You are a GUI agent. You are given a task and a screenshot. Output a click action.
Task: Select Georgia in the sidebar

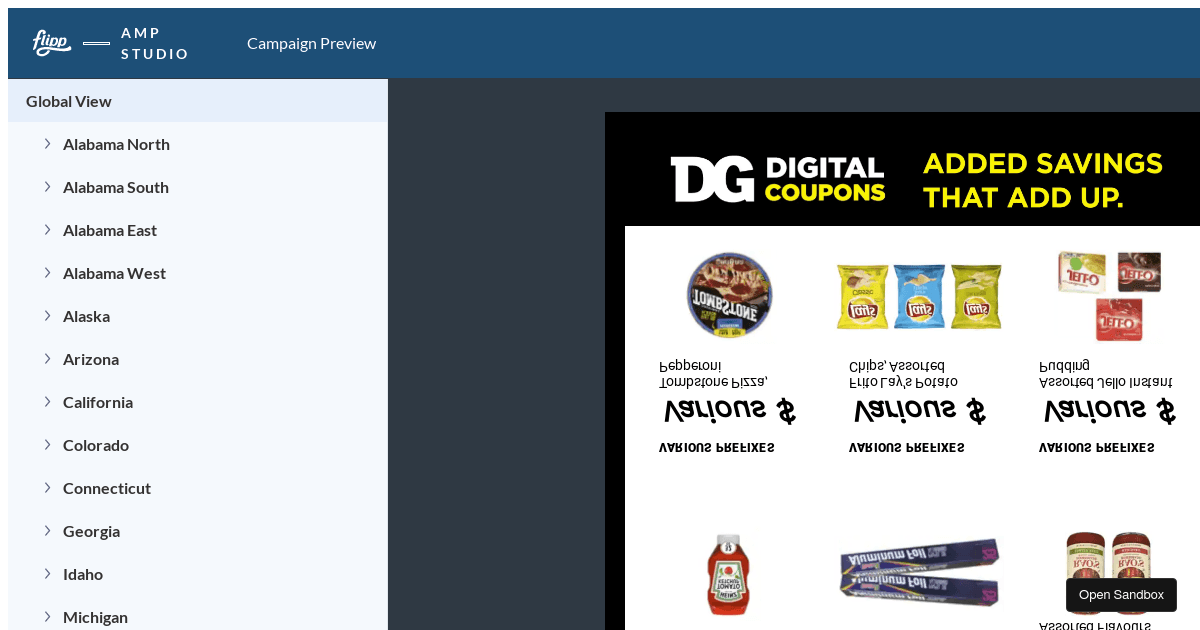click(x=91, y=531)
